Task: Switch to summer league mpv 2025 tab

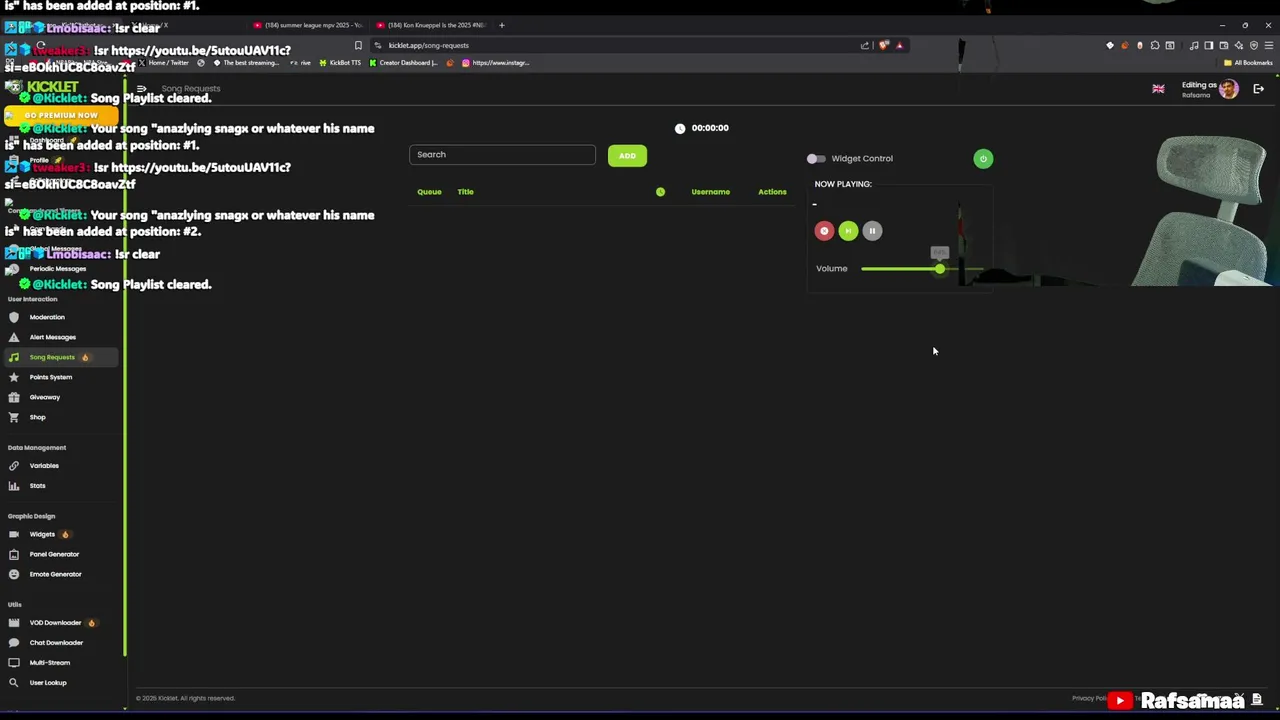Action: [308, 25]
